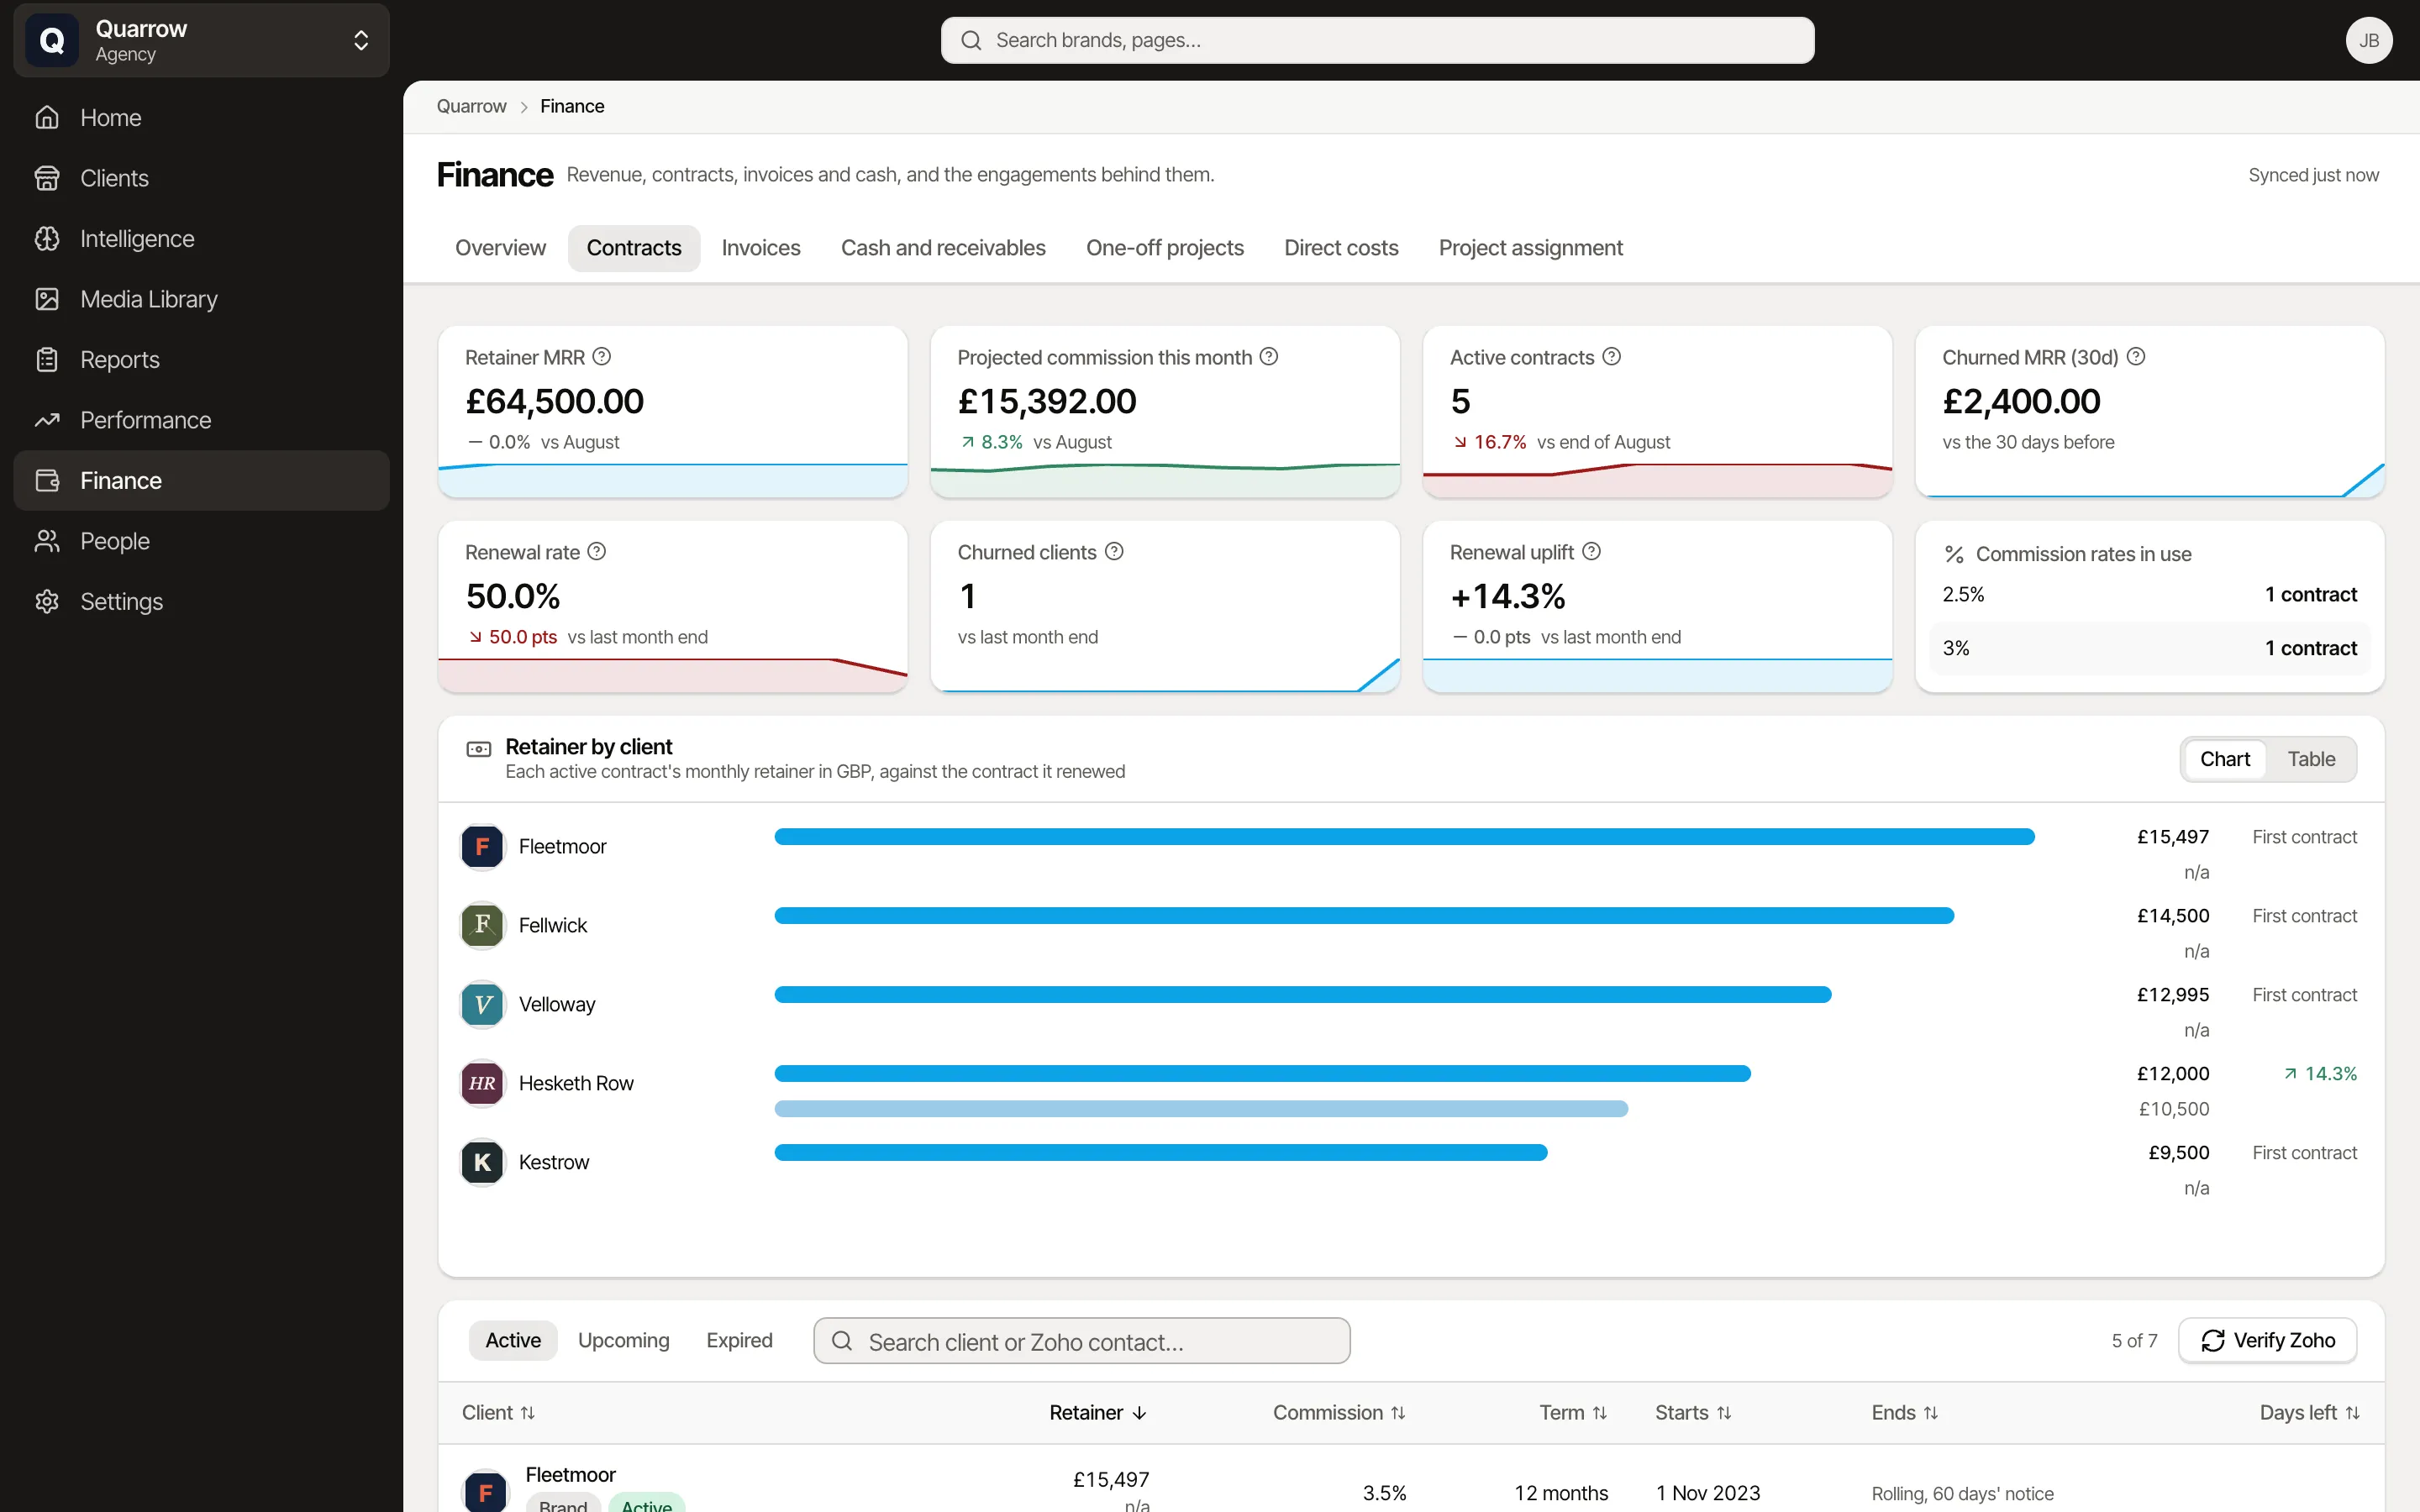Click the Fellwick logo in the chart
Screen dimensions: 2420x1512
coord(482,926)
